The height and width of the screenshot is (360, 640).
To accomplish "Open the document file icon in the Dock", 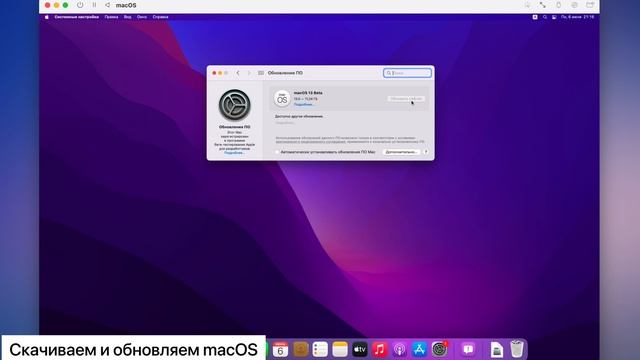I will pyautogui.click(x=496, y=350).
